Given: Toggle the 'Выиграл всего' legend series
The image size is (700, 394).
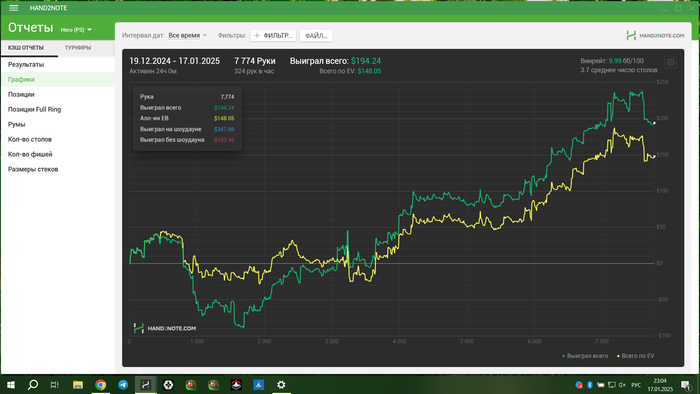Looking at the screenshot, I should pos(585,356).
